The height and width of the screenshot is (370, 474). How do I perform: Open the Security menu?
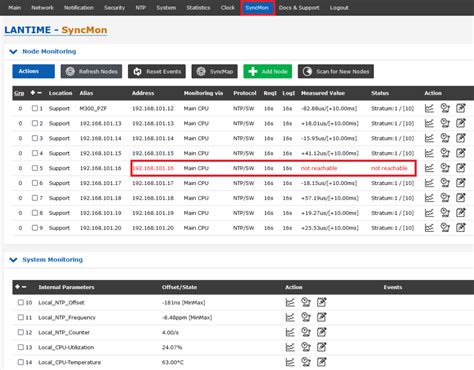click(x=114, y=8)
